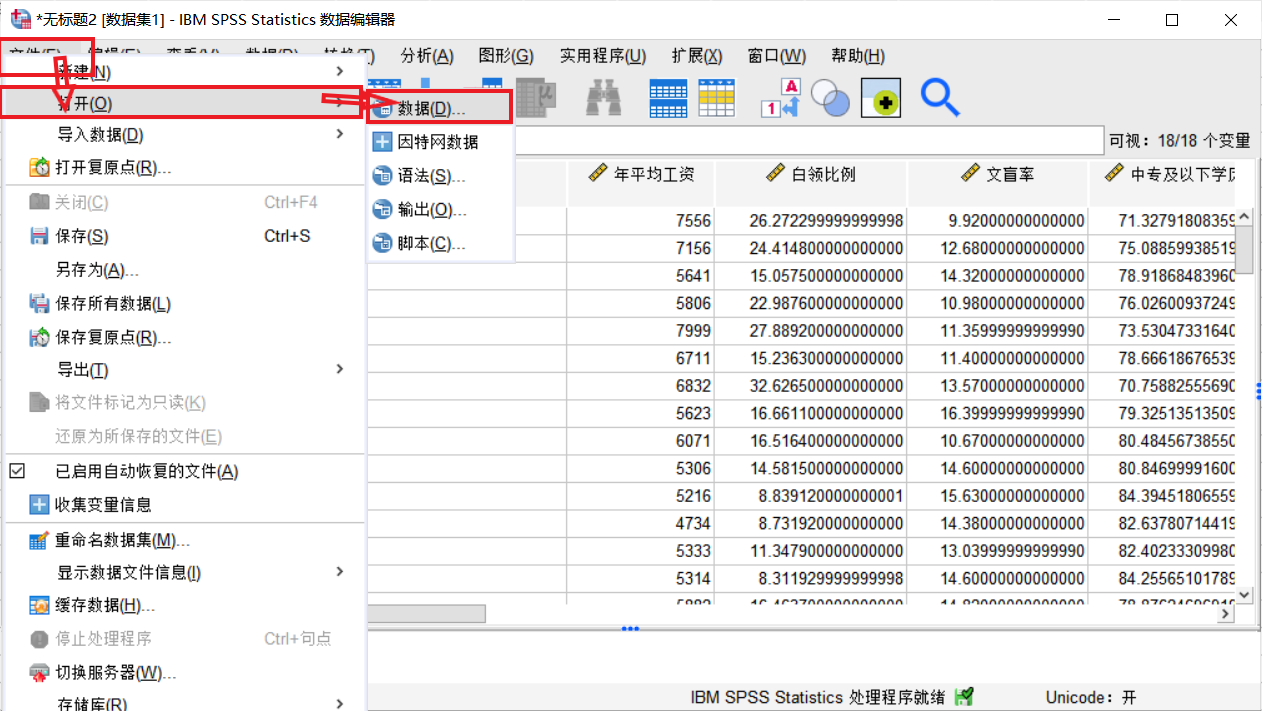The height and width of the screenshot is (711, 1262).
Task: Click the overlapping circles Variable Sets icon
Action: click(x=829, y=98)
